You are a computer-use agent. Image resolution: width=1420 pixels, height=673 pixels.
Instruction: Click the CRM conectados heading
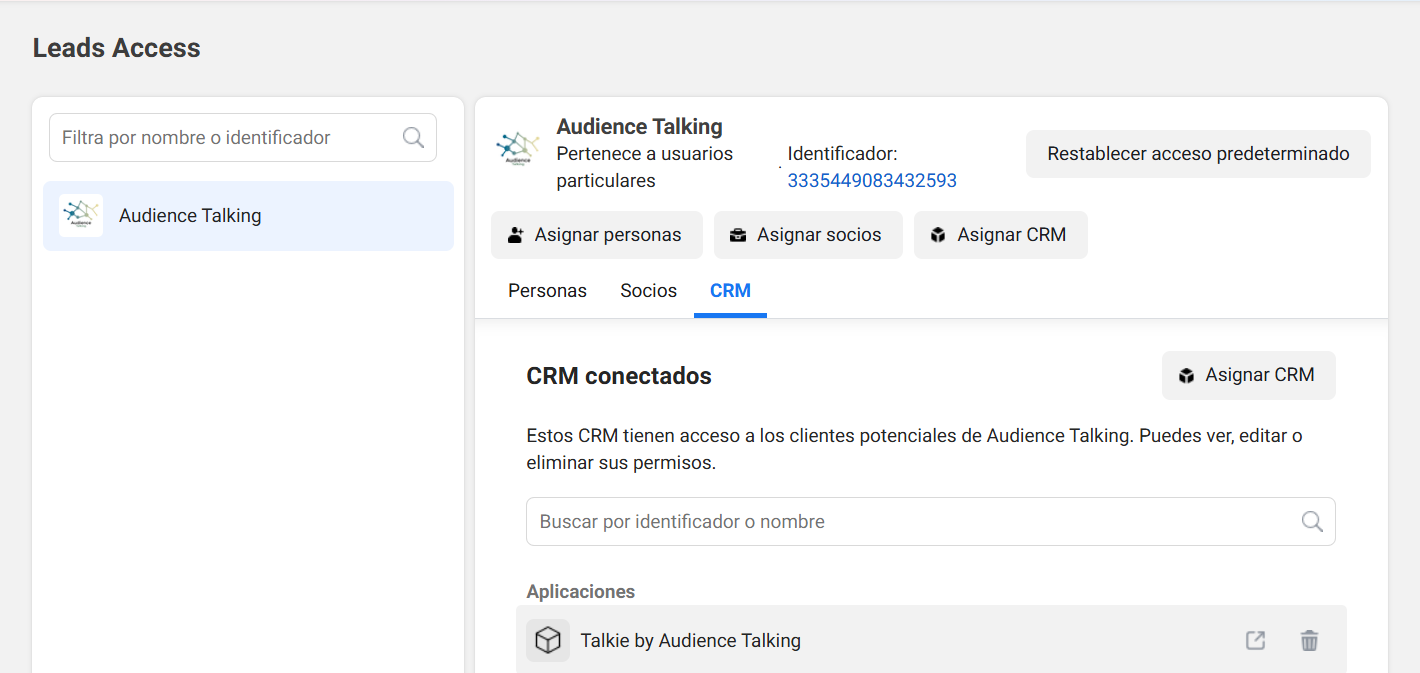pos(619,376)
